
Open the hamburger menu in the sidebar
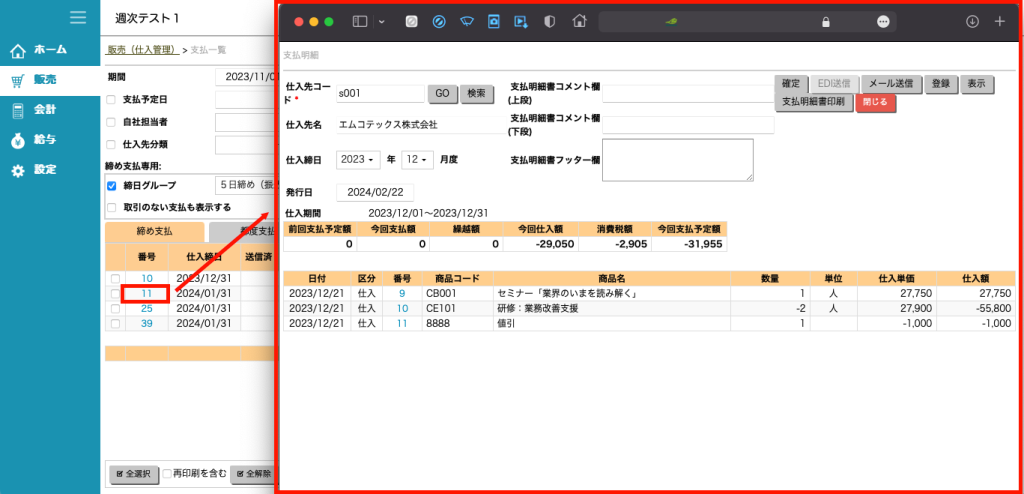click(78, 18)
